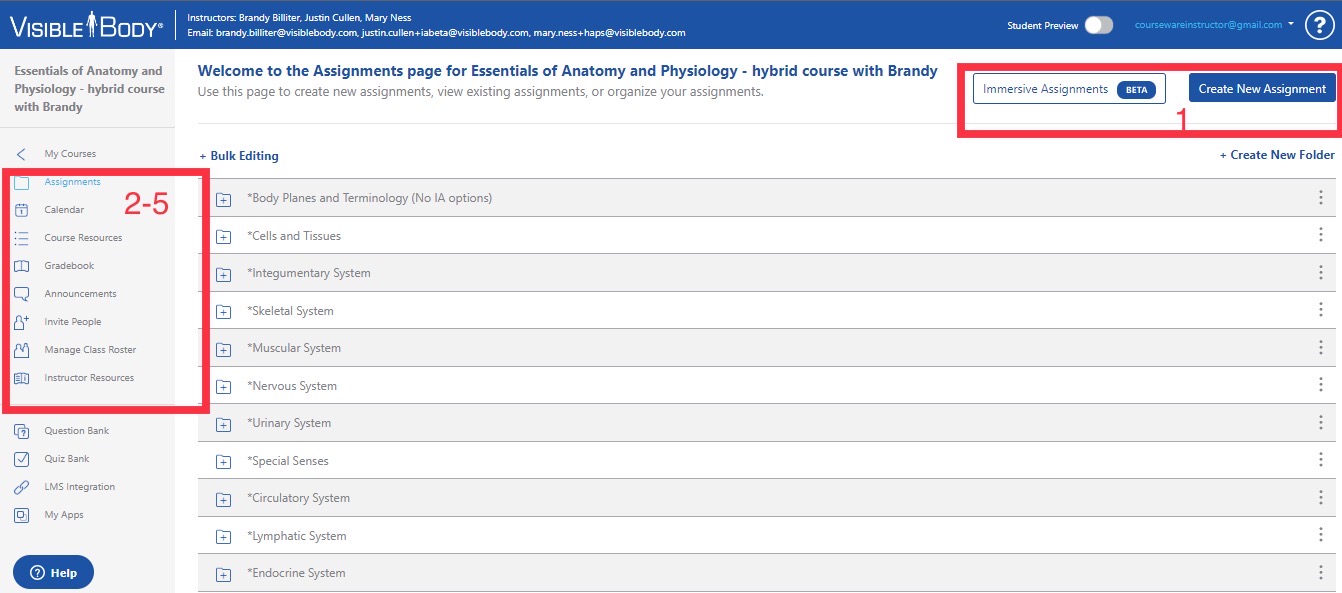Toggle the Student Preview switch
Viewport: 1342px width, 593px height.
(1098, 25)
